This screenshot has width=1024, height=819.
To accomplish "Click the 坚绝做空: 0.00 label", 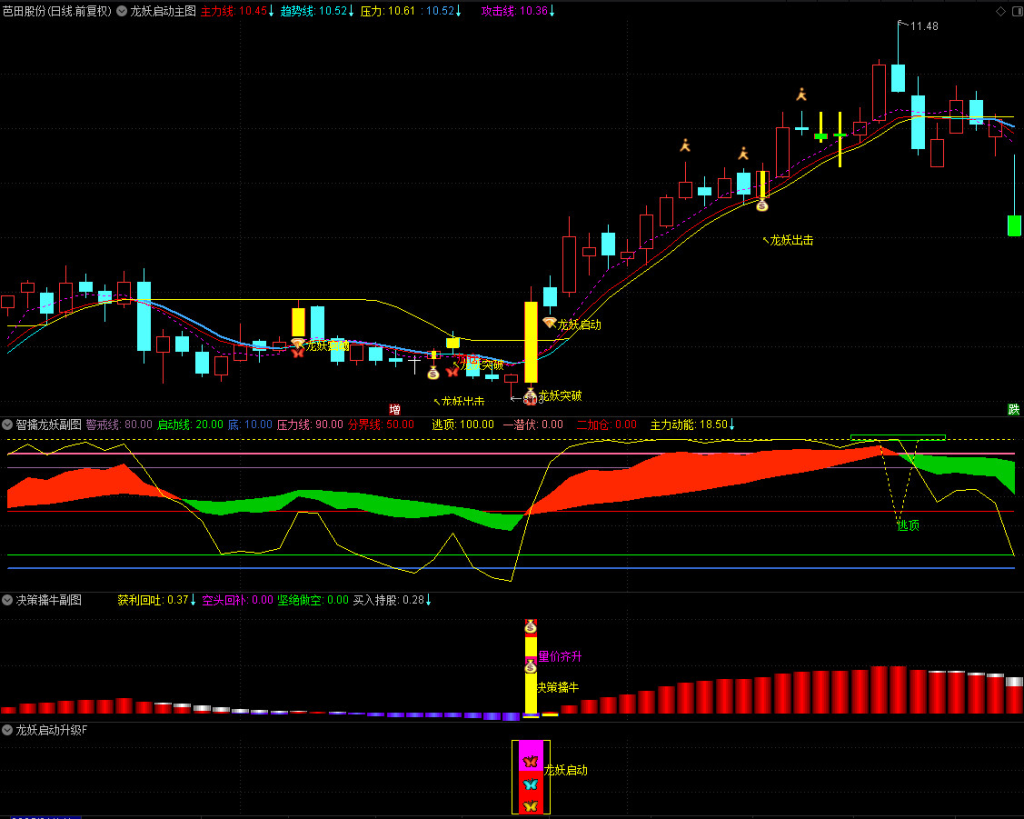I will 313,600.
